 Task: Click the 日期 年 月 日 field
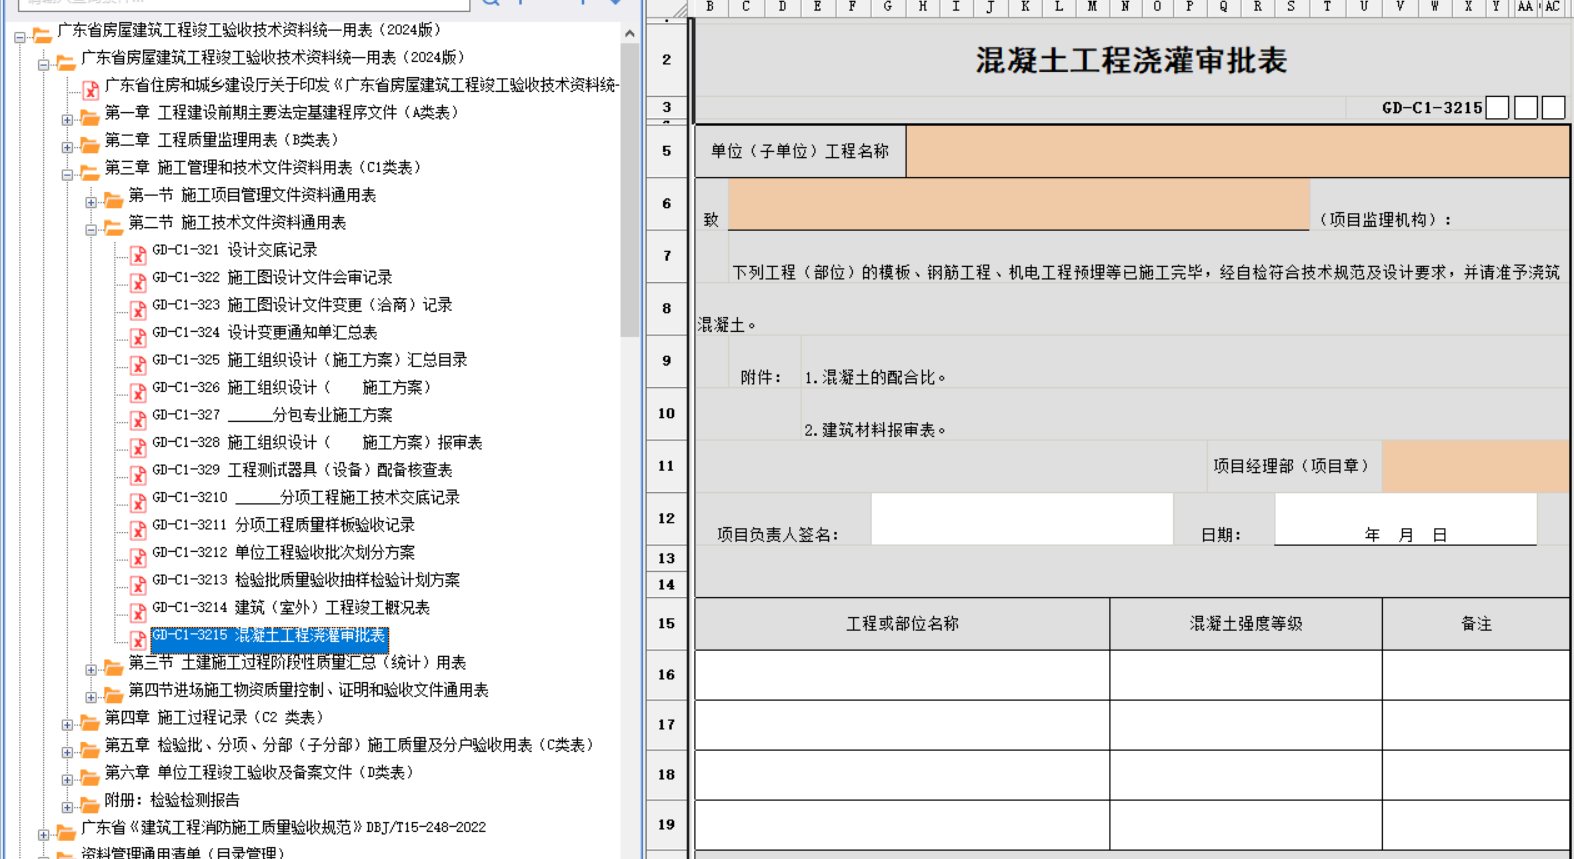coord(1406,519)
